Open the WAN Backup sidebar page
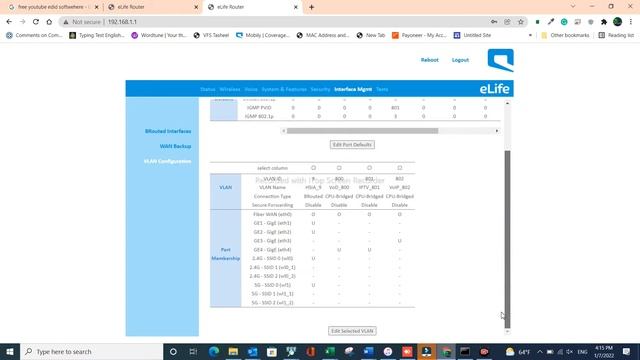 pos(176,146)
